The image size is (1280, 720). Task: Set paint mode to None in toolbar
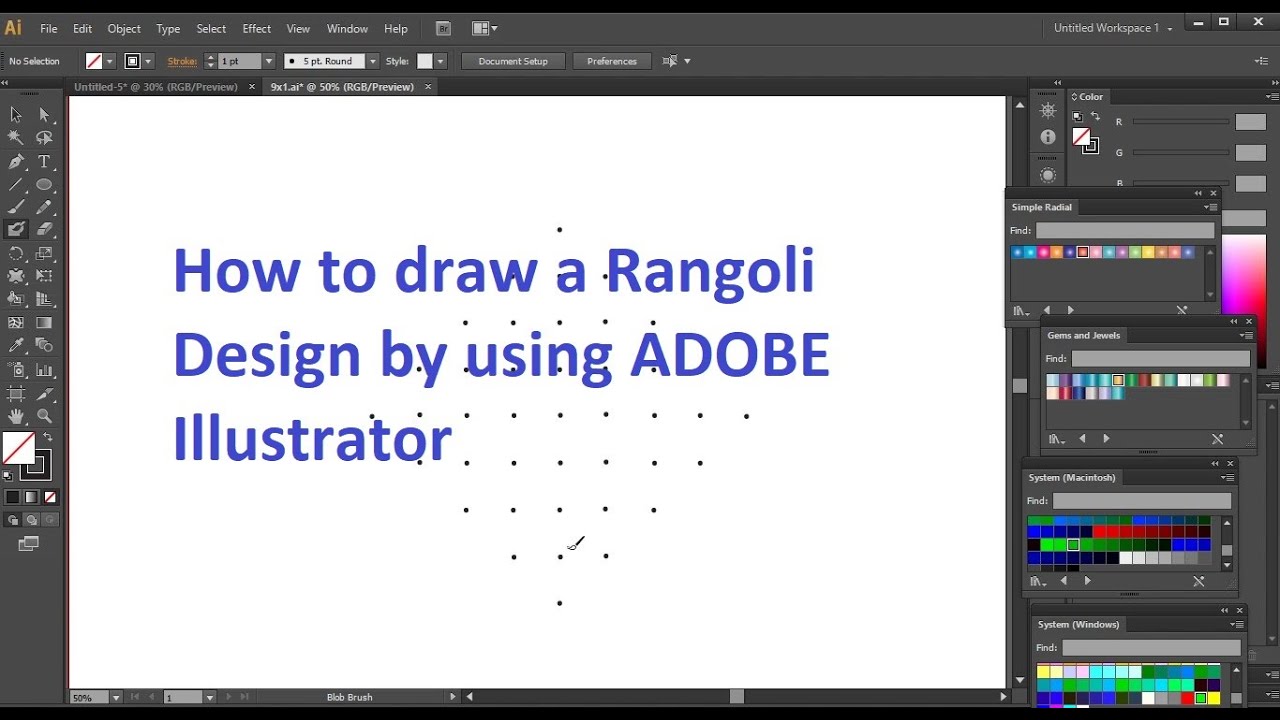(x=50, y=497)
